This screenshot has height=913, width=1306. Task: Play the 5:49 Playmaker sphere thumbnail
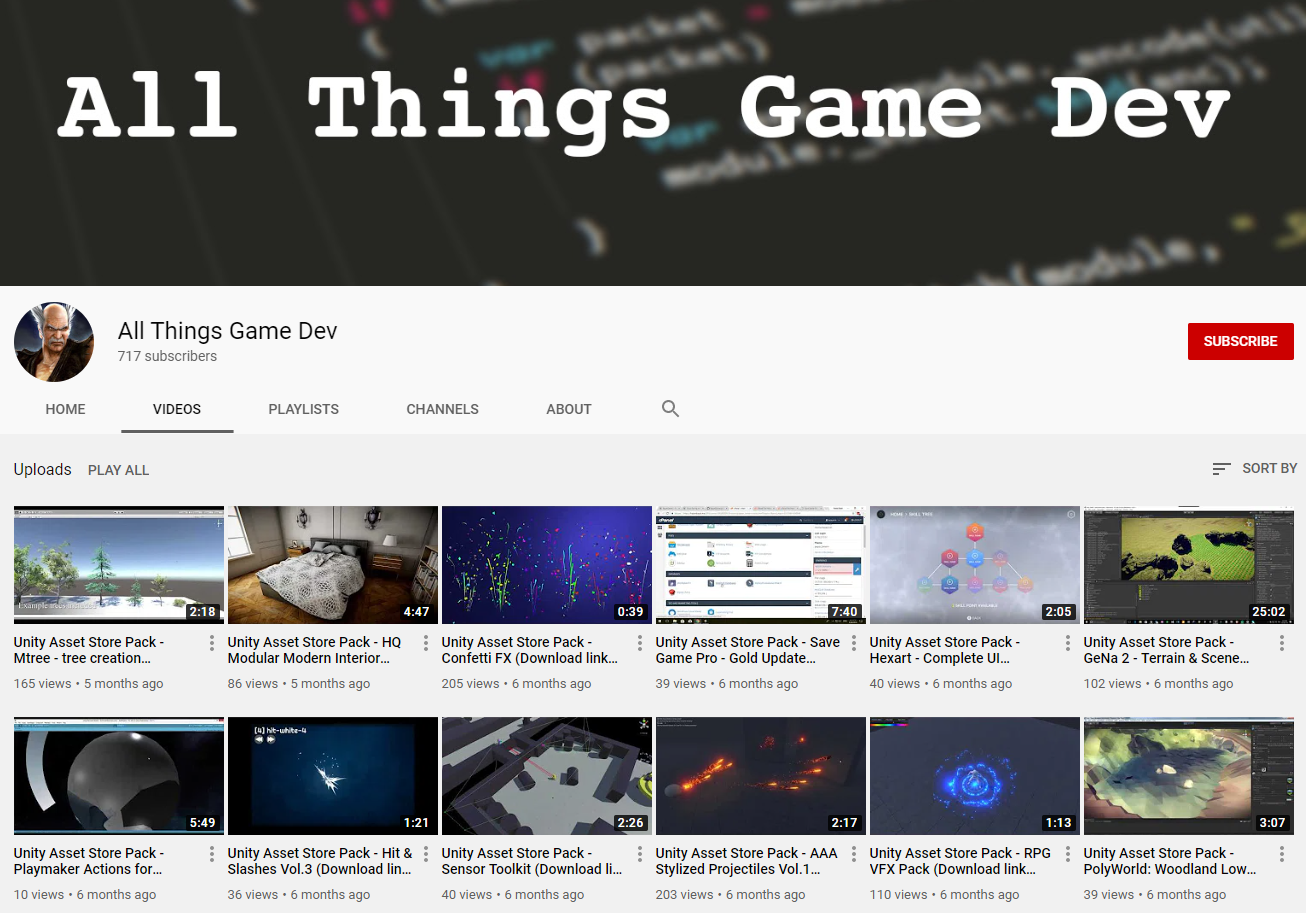tap(119, 776)
